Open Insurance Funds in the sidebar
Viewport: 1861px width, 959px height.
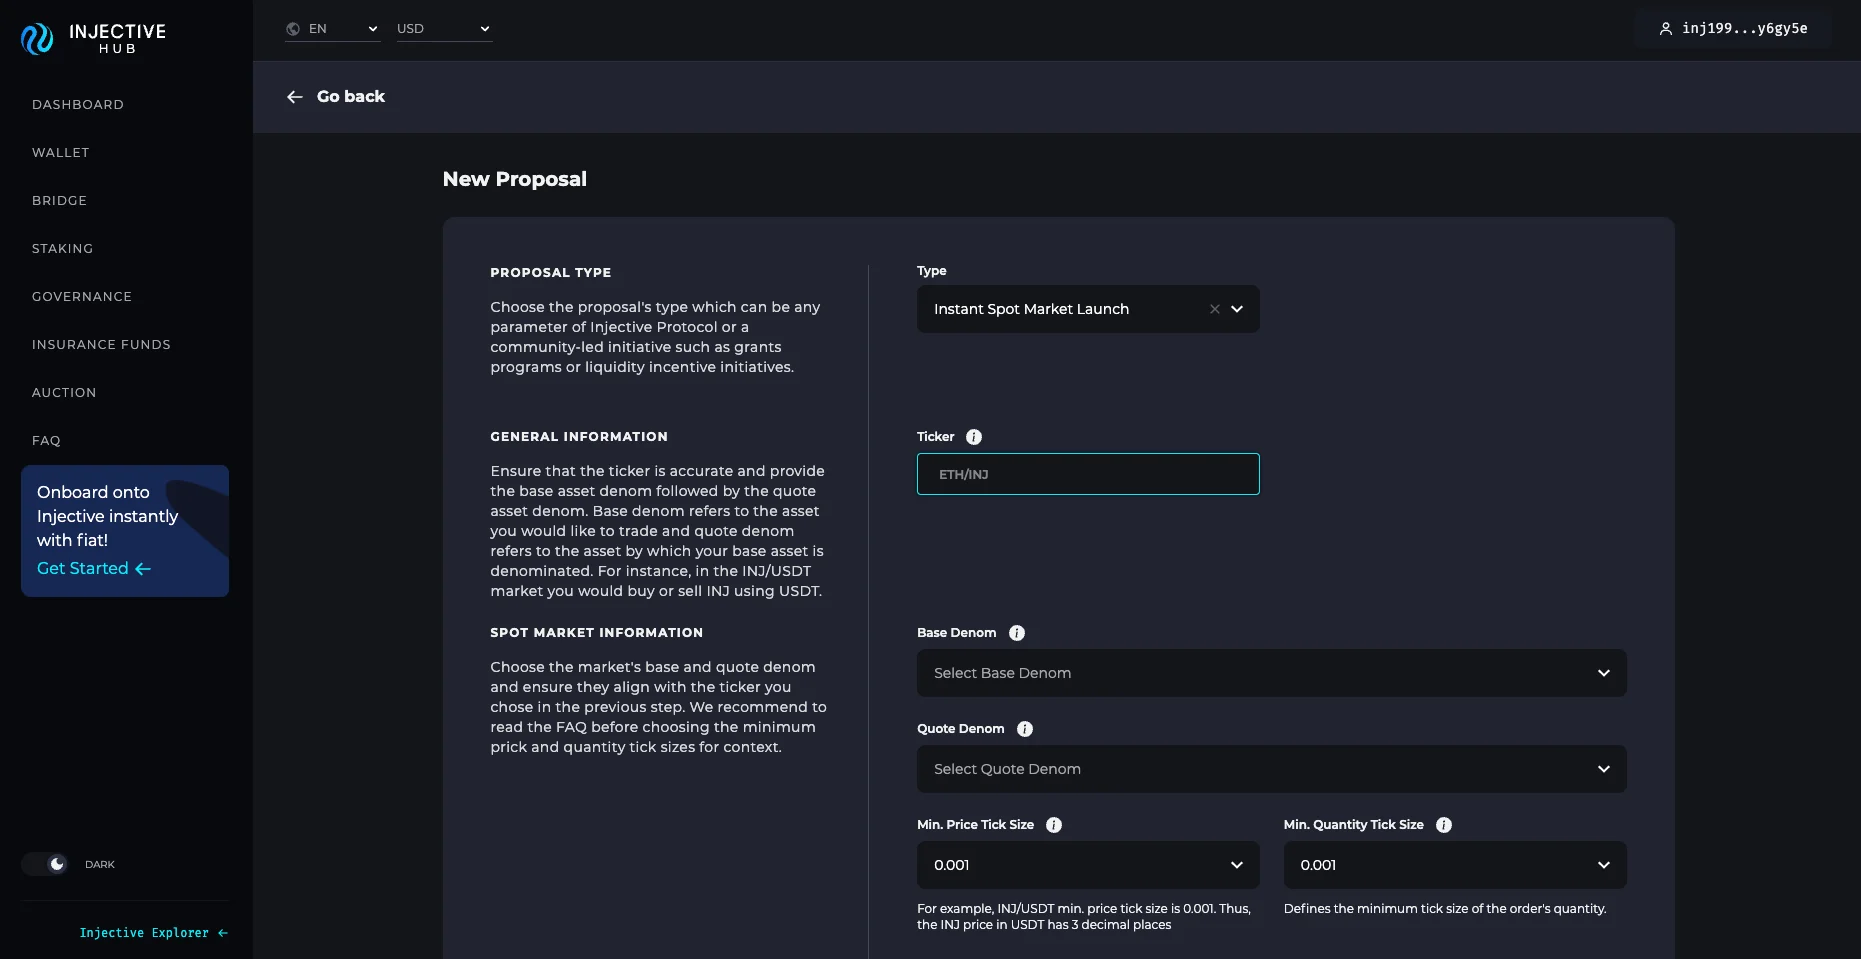coord(102,345)
